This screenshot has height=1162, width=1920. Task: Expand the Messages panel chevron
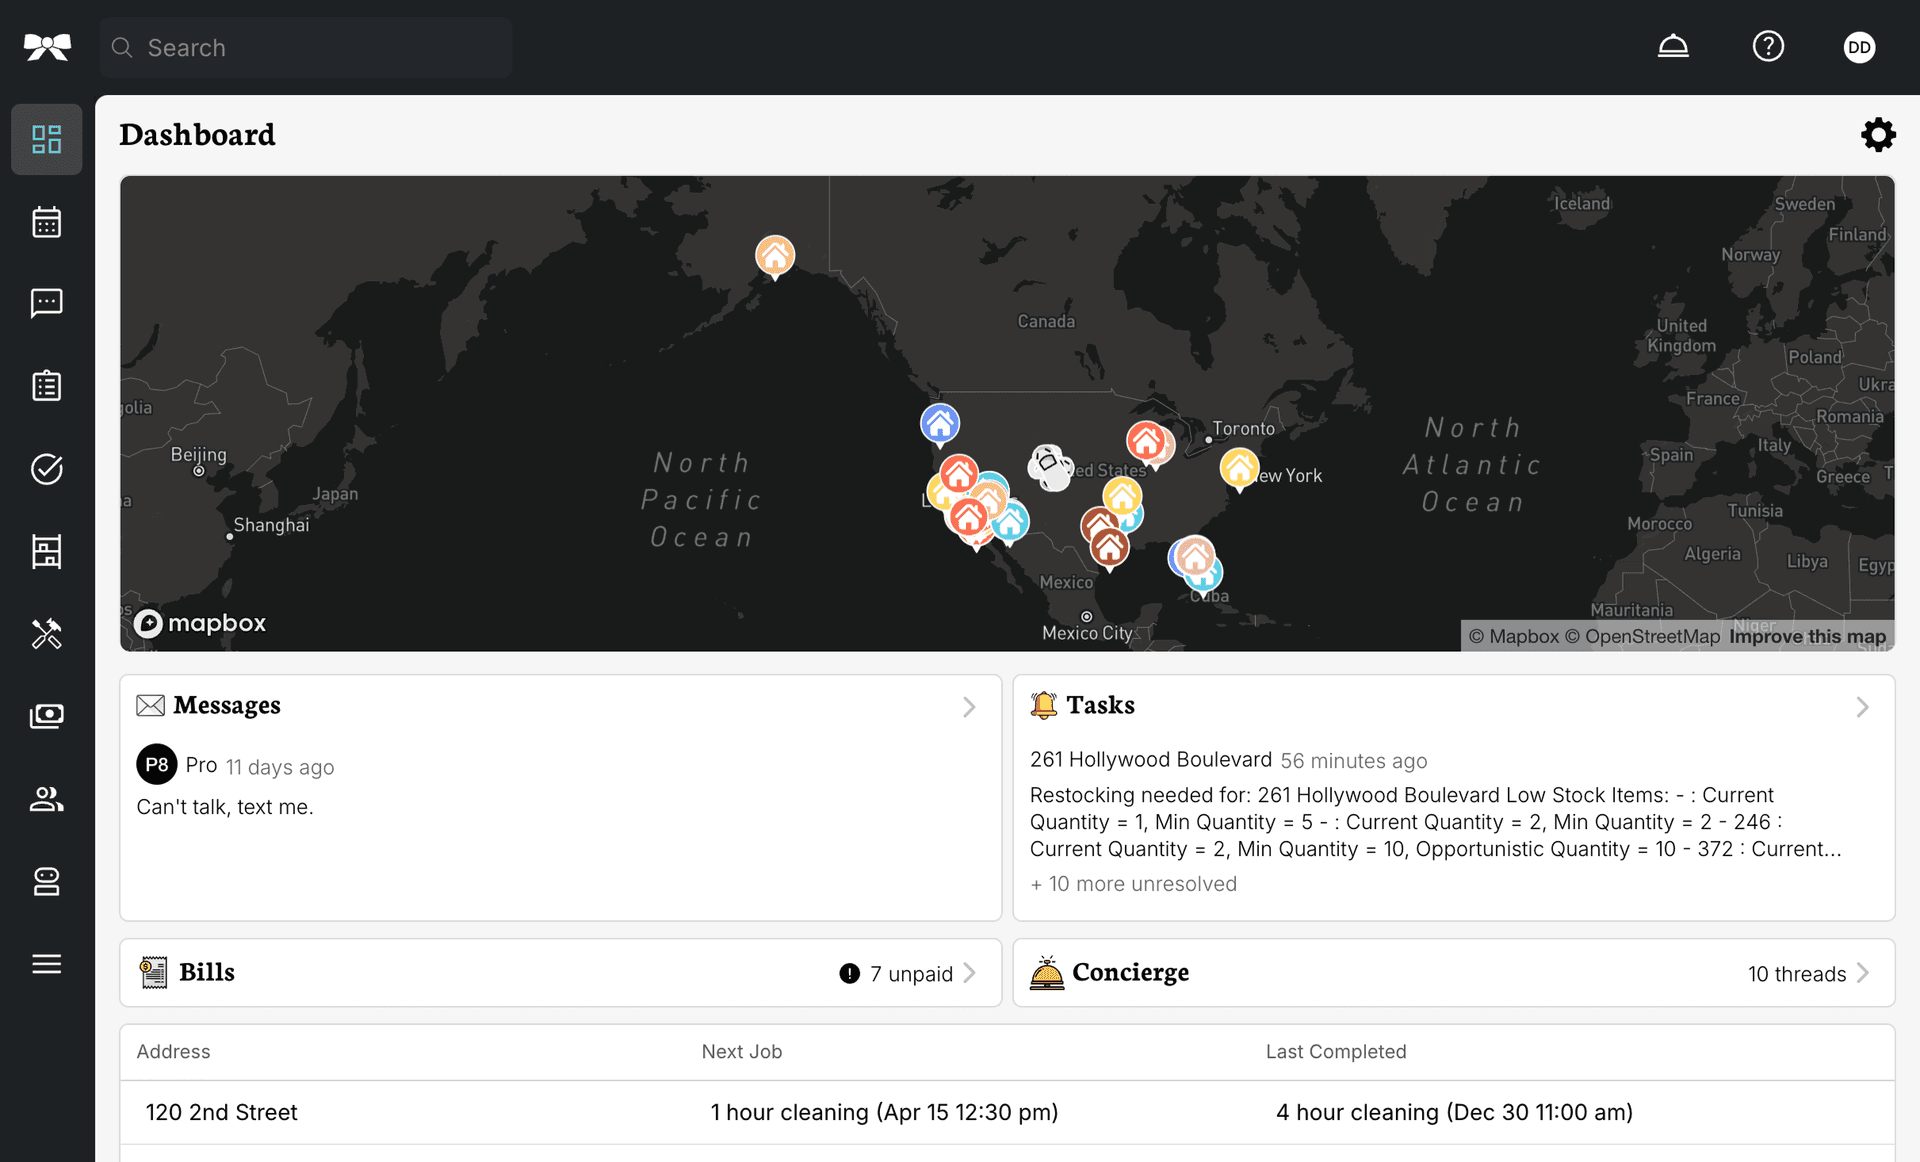tap(968, 707)
